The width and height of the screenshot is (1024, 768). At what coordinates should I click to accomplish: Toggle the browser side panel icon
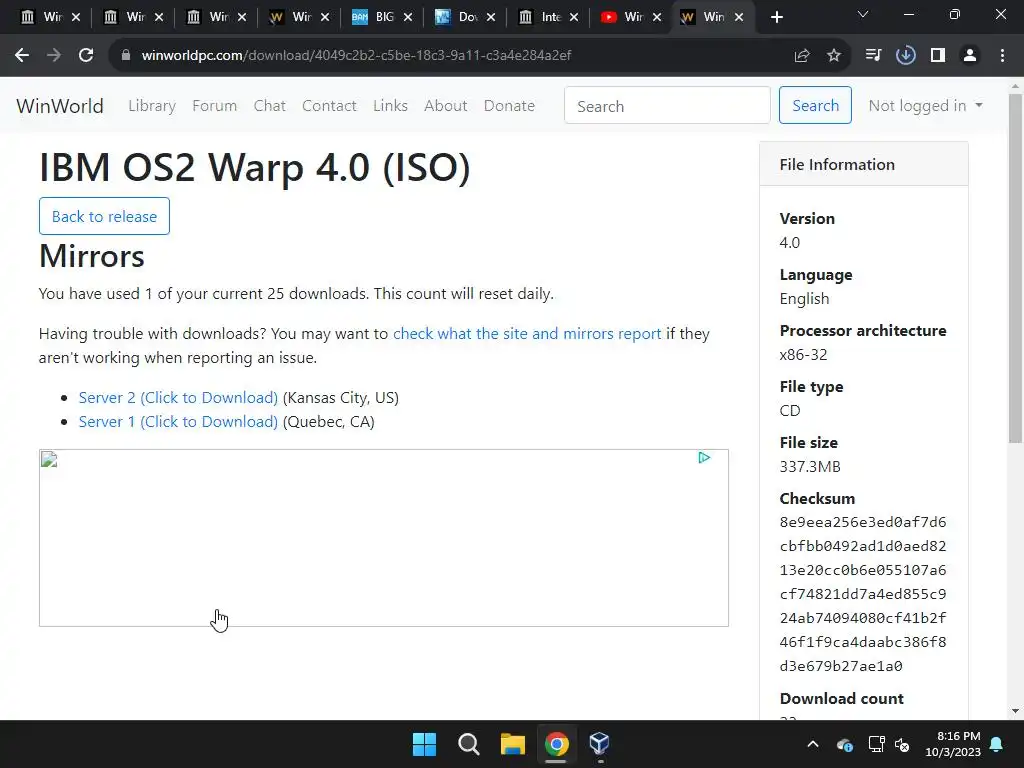pos(938,56)
